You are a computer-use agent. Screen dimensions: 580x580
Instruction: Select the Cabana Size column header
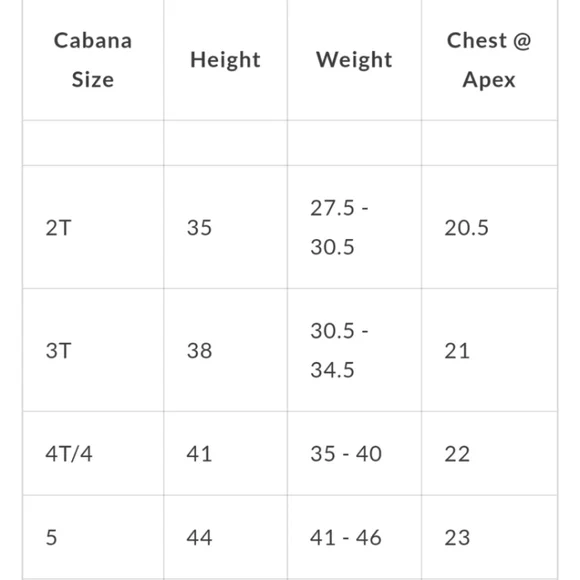coord(93,60)
